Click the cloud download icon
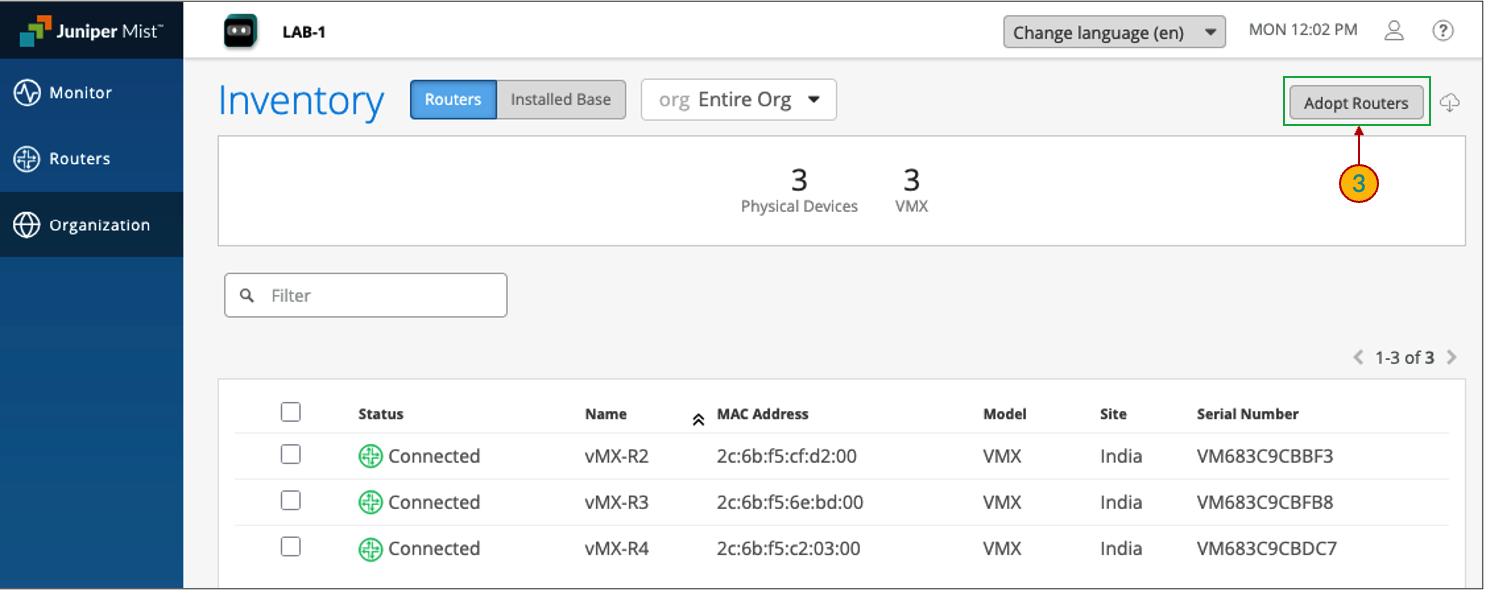 coord(1450,103)
